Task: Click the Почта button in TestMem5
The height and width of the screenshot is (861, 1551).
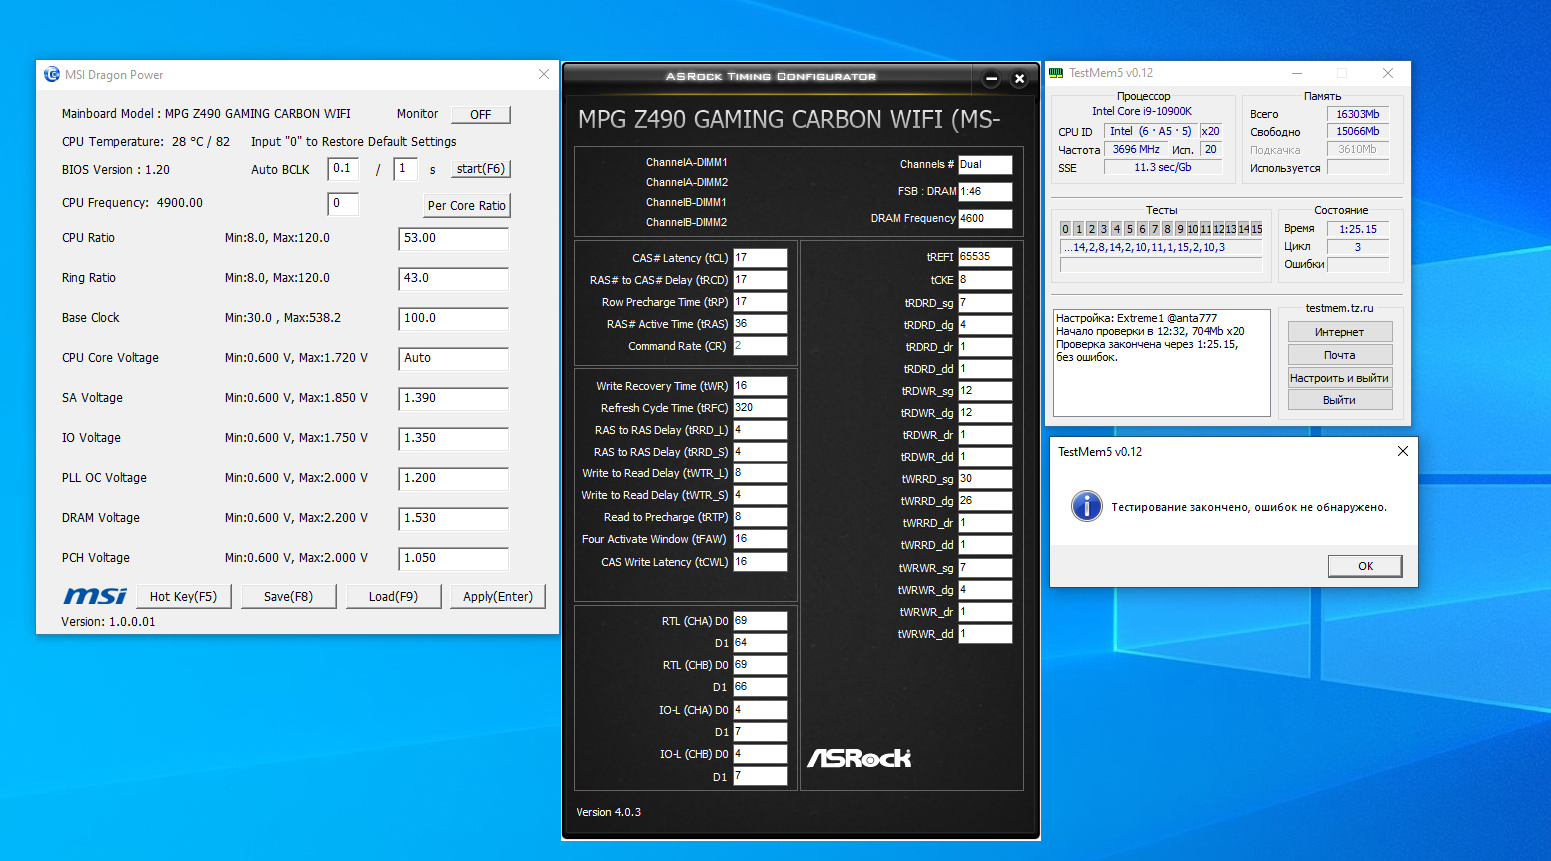Action: point(1339,355)
